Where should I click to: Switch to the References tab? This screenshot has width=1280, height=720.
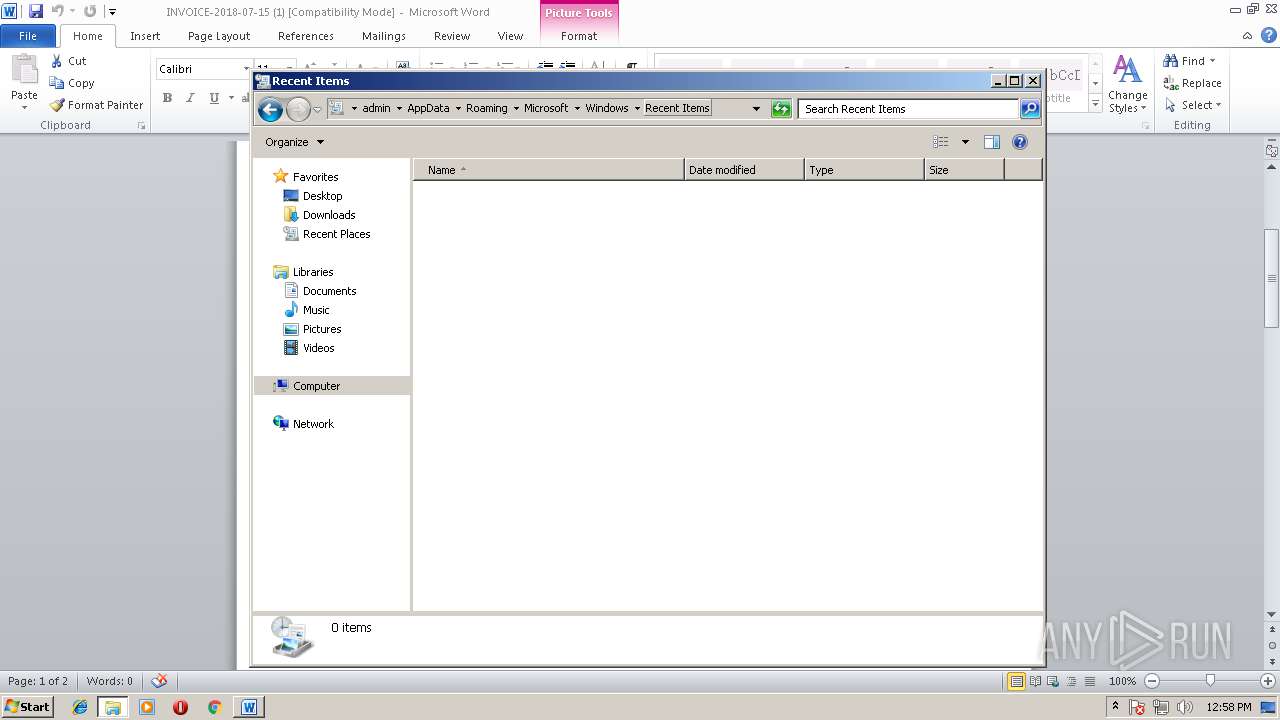[306, 36]
